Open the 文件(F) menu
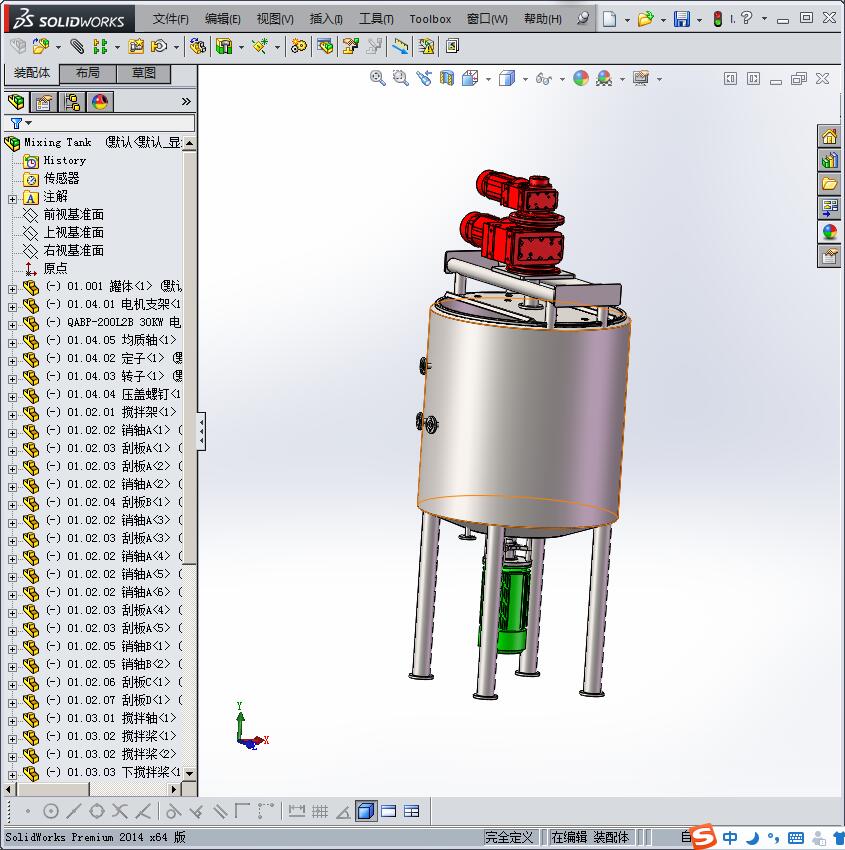This screenshot has height=850, width=845. tap(171, 19)
